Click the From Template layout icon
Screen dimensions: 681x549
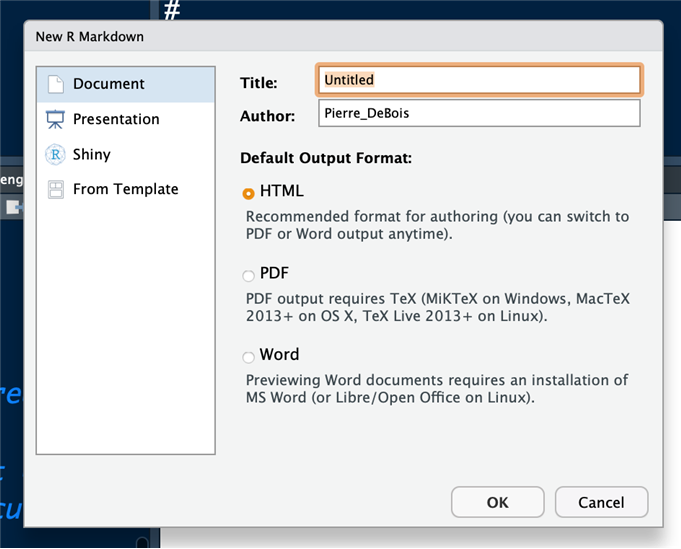point(55,189)
